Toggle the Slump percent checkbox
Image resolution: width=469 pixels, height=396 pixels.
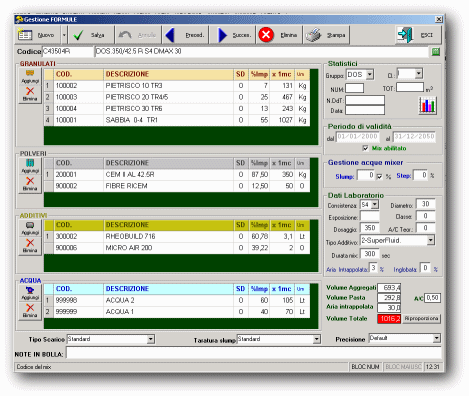click(x=379, y=176)
